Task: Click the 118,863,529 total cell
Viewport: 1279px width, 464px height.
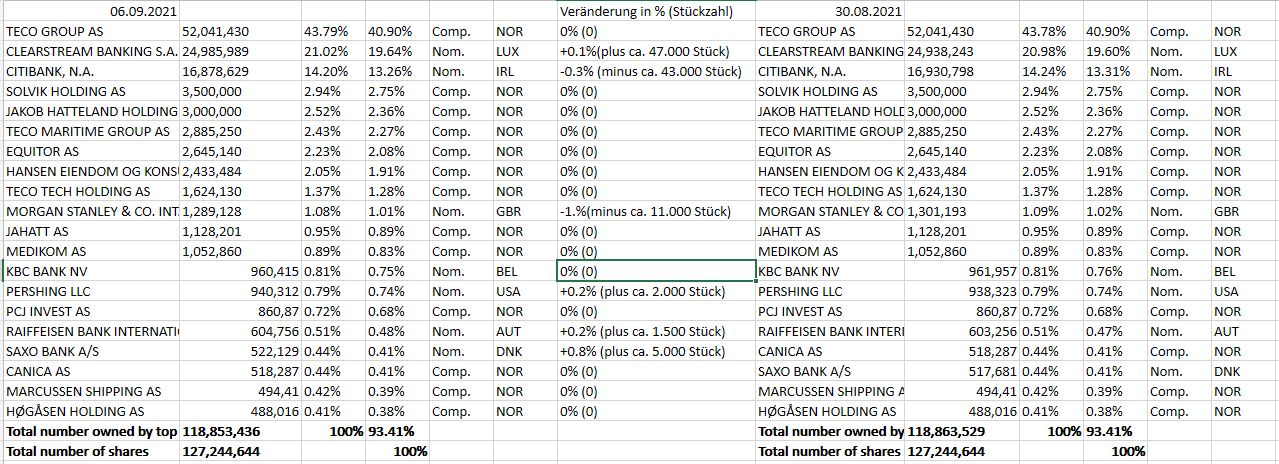Action: pyautogui.click(x=962, y=431)
